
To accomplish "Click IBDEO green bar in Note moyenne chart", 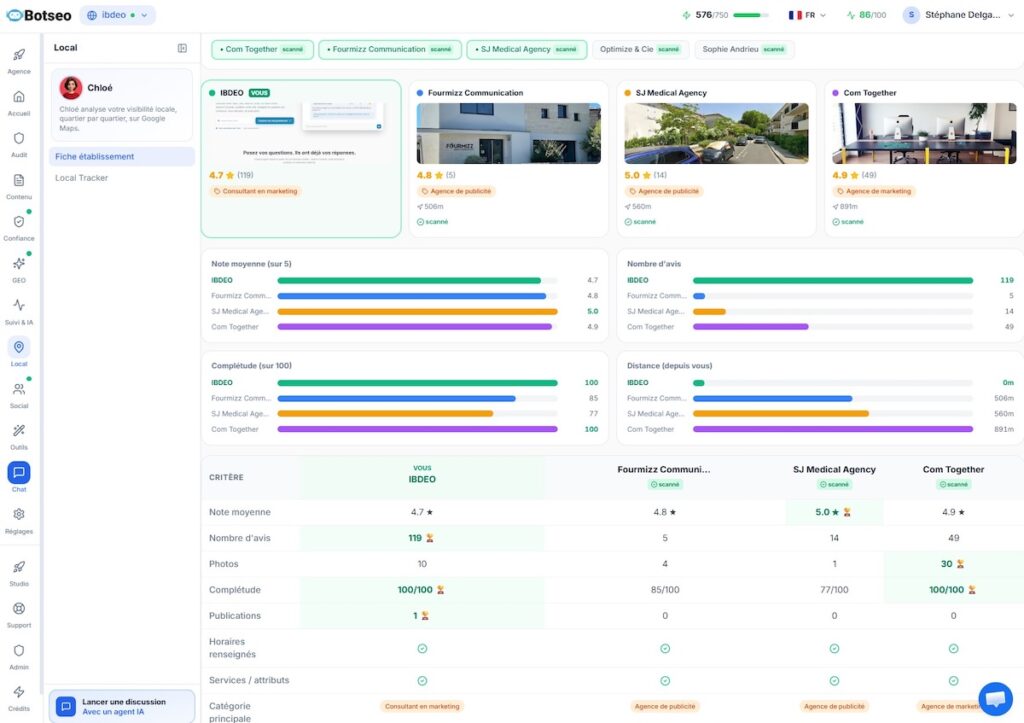I will pyautogui.click(x=409, y=280).
